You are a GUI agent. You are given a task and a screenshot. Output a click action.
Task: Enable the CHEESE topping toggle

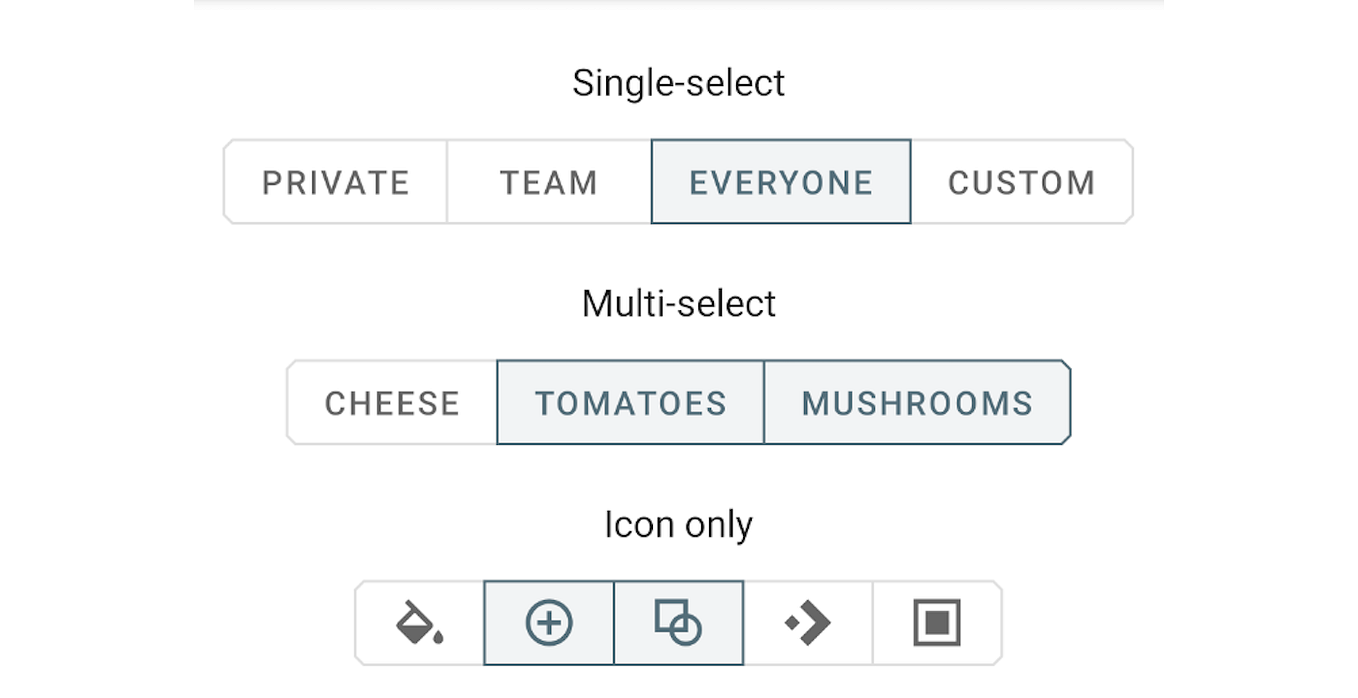[x=392, y=403]
